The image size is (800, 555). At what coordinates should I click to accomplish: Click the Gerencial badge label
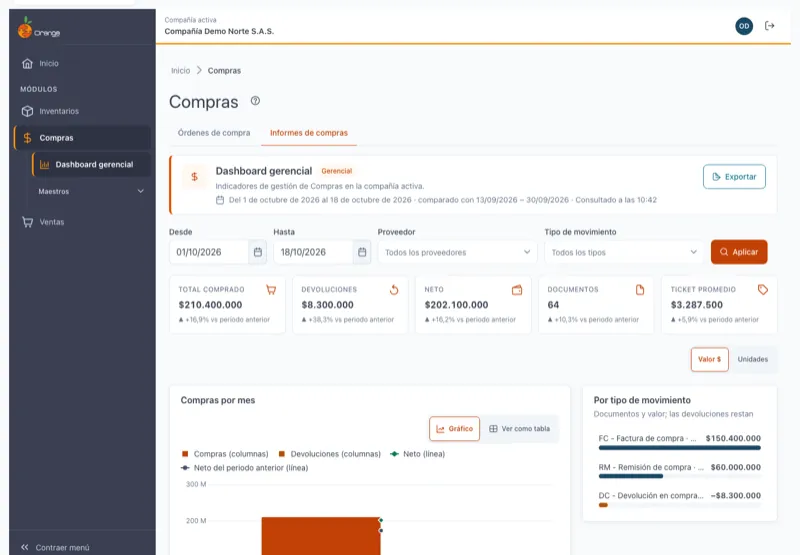coord(336,171)
